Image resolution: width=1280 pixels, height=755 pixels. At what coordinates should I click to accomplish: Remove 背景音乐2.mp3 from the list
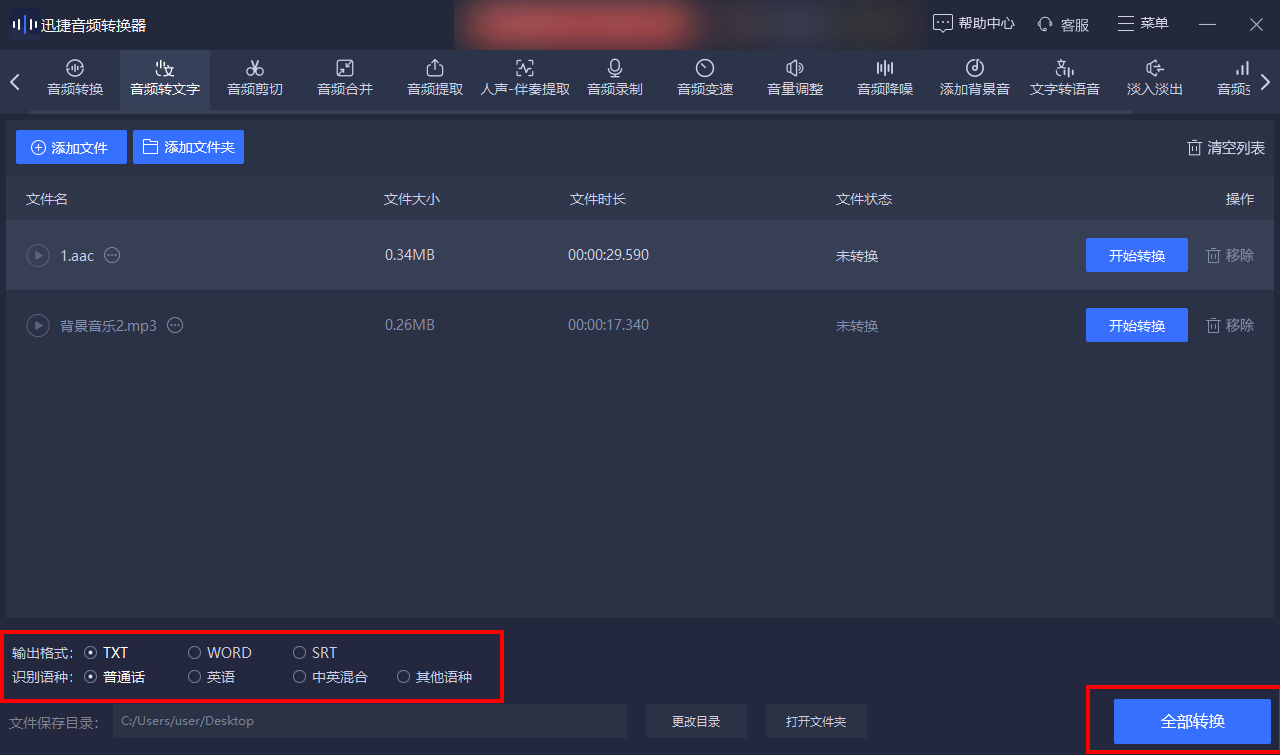[x=1230, y=325]
